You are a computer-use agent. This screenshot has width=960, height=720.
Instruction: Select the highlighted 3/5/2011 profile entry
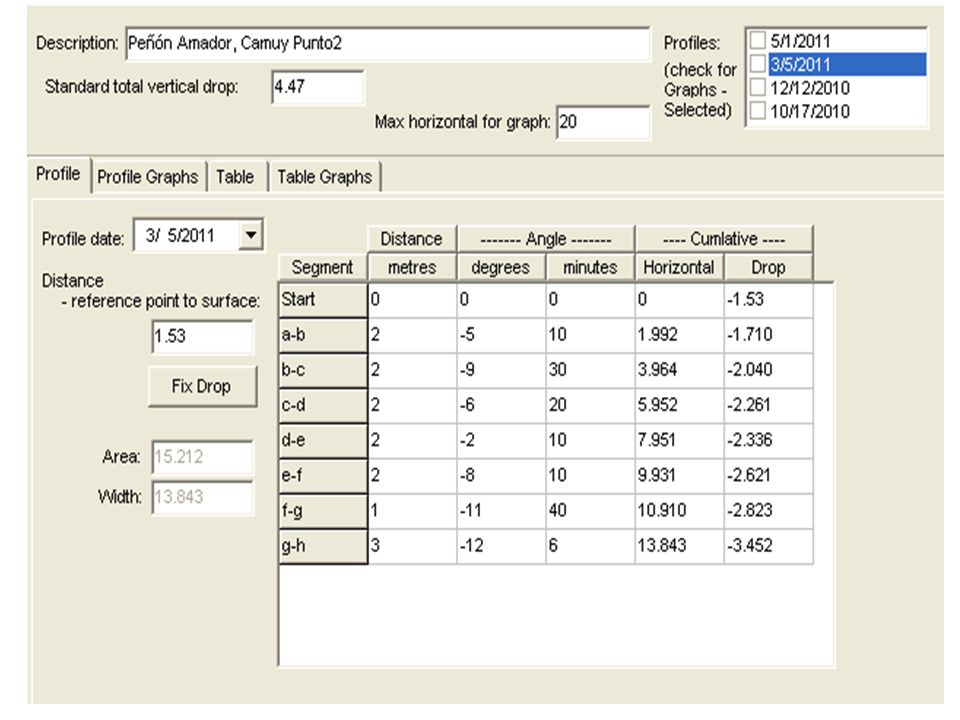tap(847, 64)
